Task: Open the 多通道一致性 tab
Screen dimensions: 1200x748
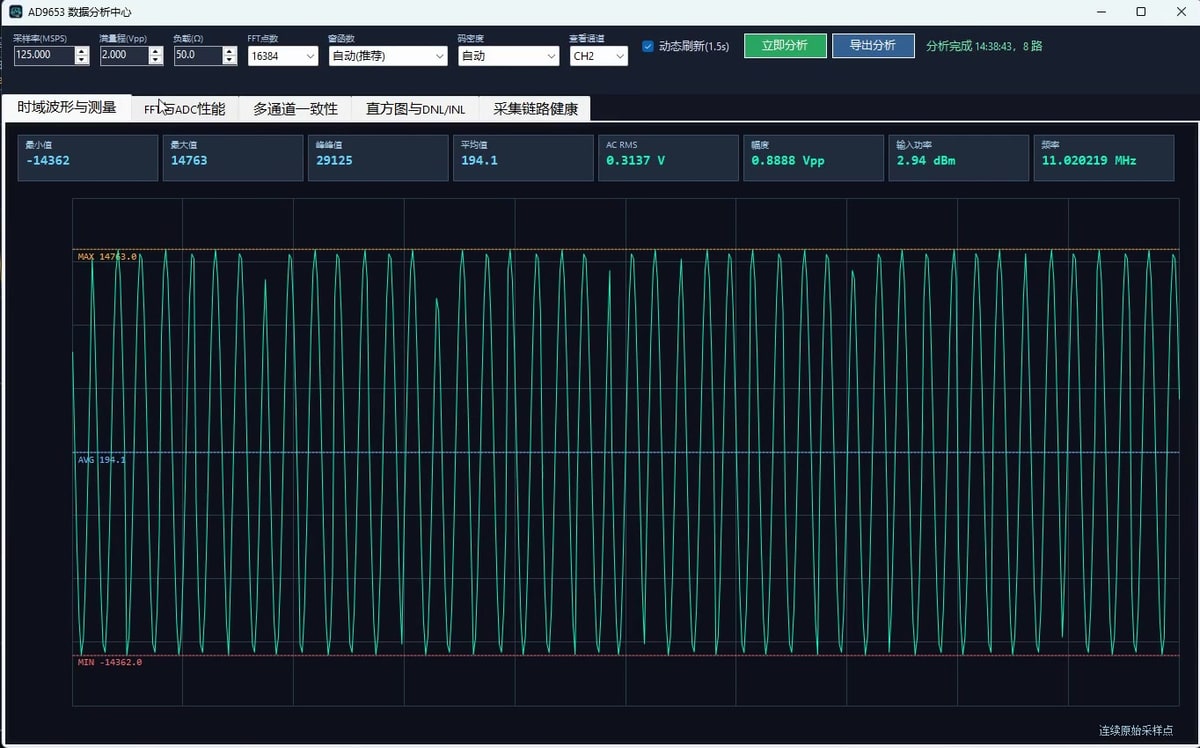Action: click(x=295, y=109)
